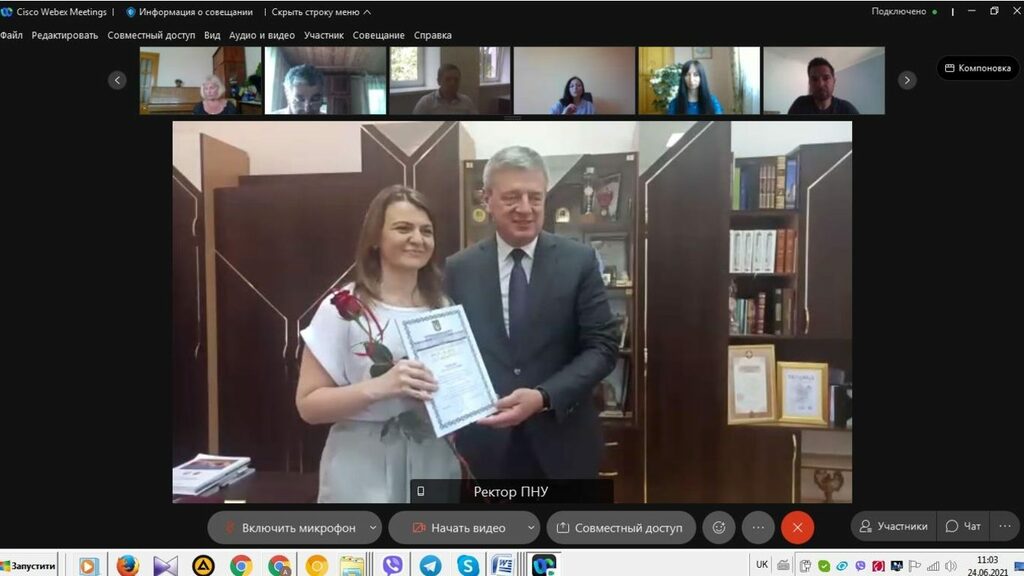
Task: Hide menu bar via Скрыть строку меню
Action: [321, 12]
